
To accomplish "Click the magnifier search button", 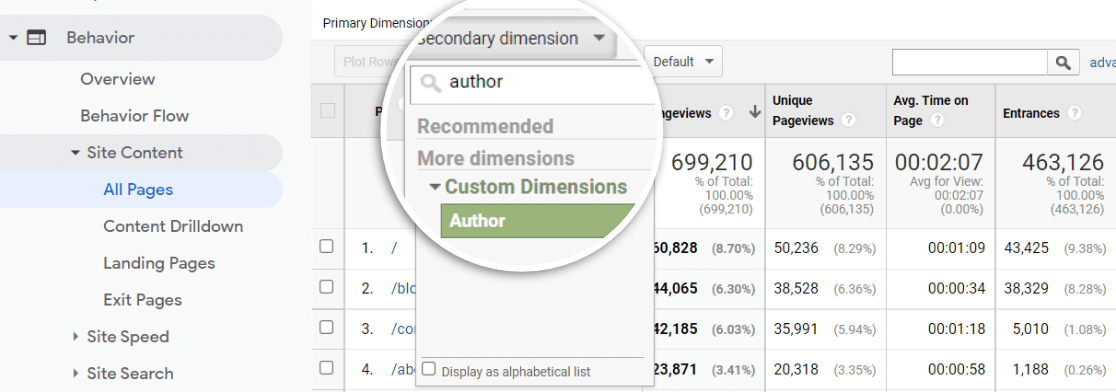I will coord(1063,63).
